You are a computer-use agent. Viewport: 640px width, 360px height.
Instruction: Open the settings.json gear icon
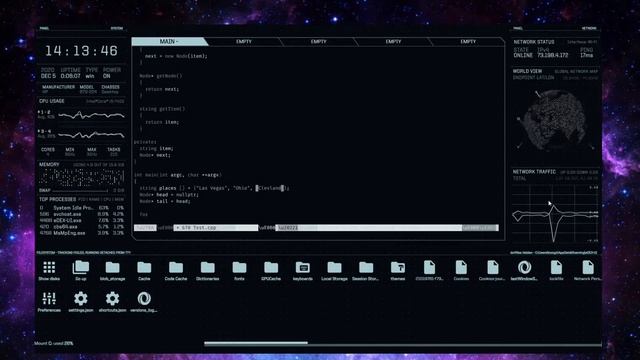click(x=80, y=299)
